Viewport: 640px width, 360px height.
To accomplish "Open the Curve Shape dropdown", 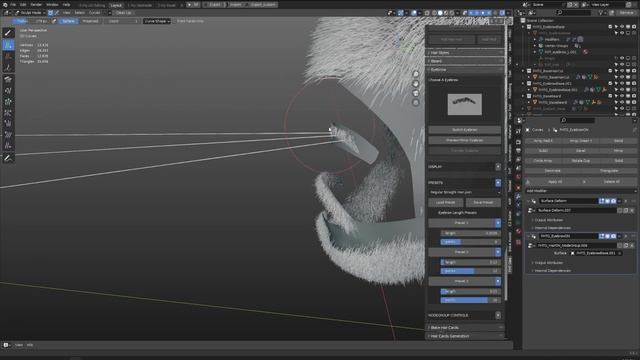I will [x=157, y=21].
